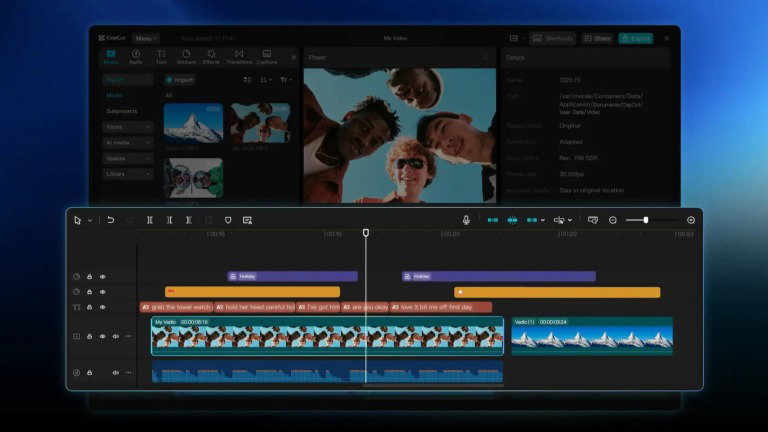This screenshot has width=768, height=432.
Task: Select Subprojects in the media sidebar
Action: (122, 111)
